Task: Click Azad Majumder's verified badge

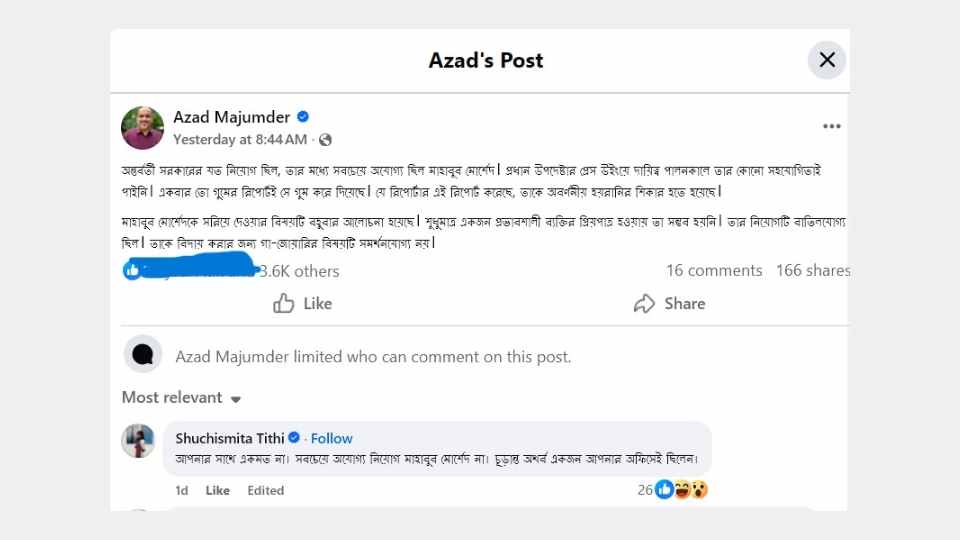Action: tap(303, 117)
